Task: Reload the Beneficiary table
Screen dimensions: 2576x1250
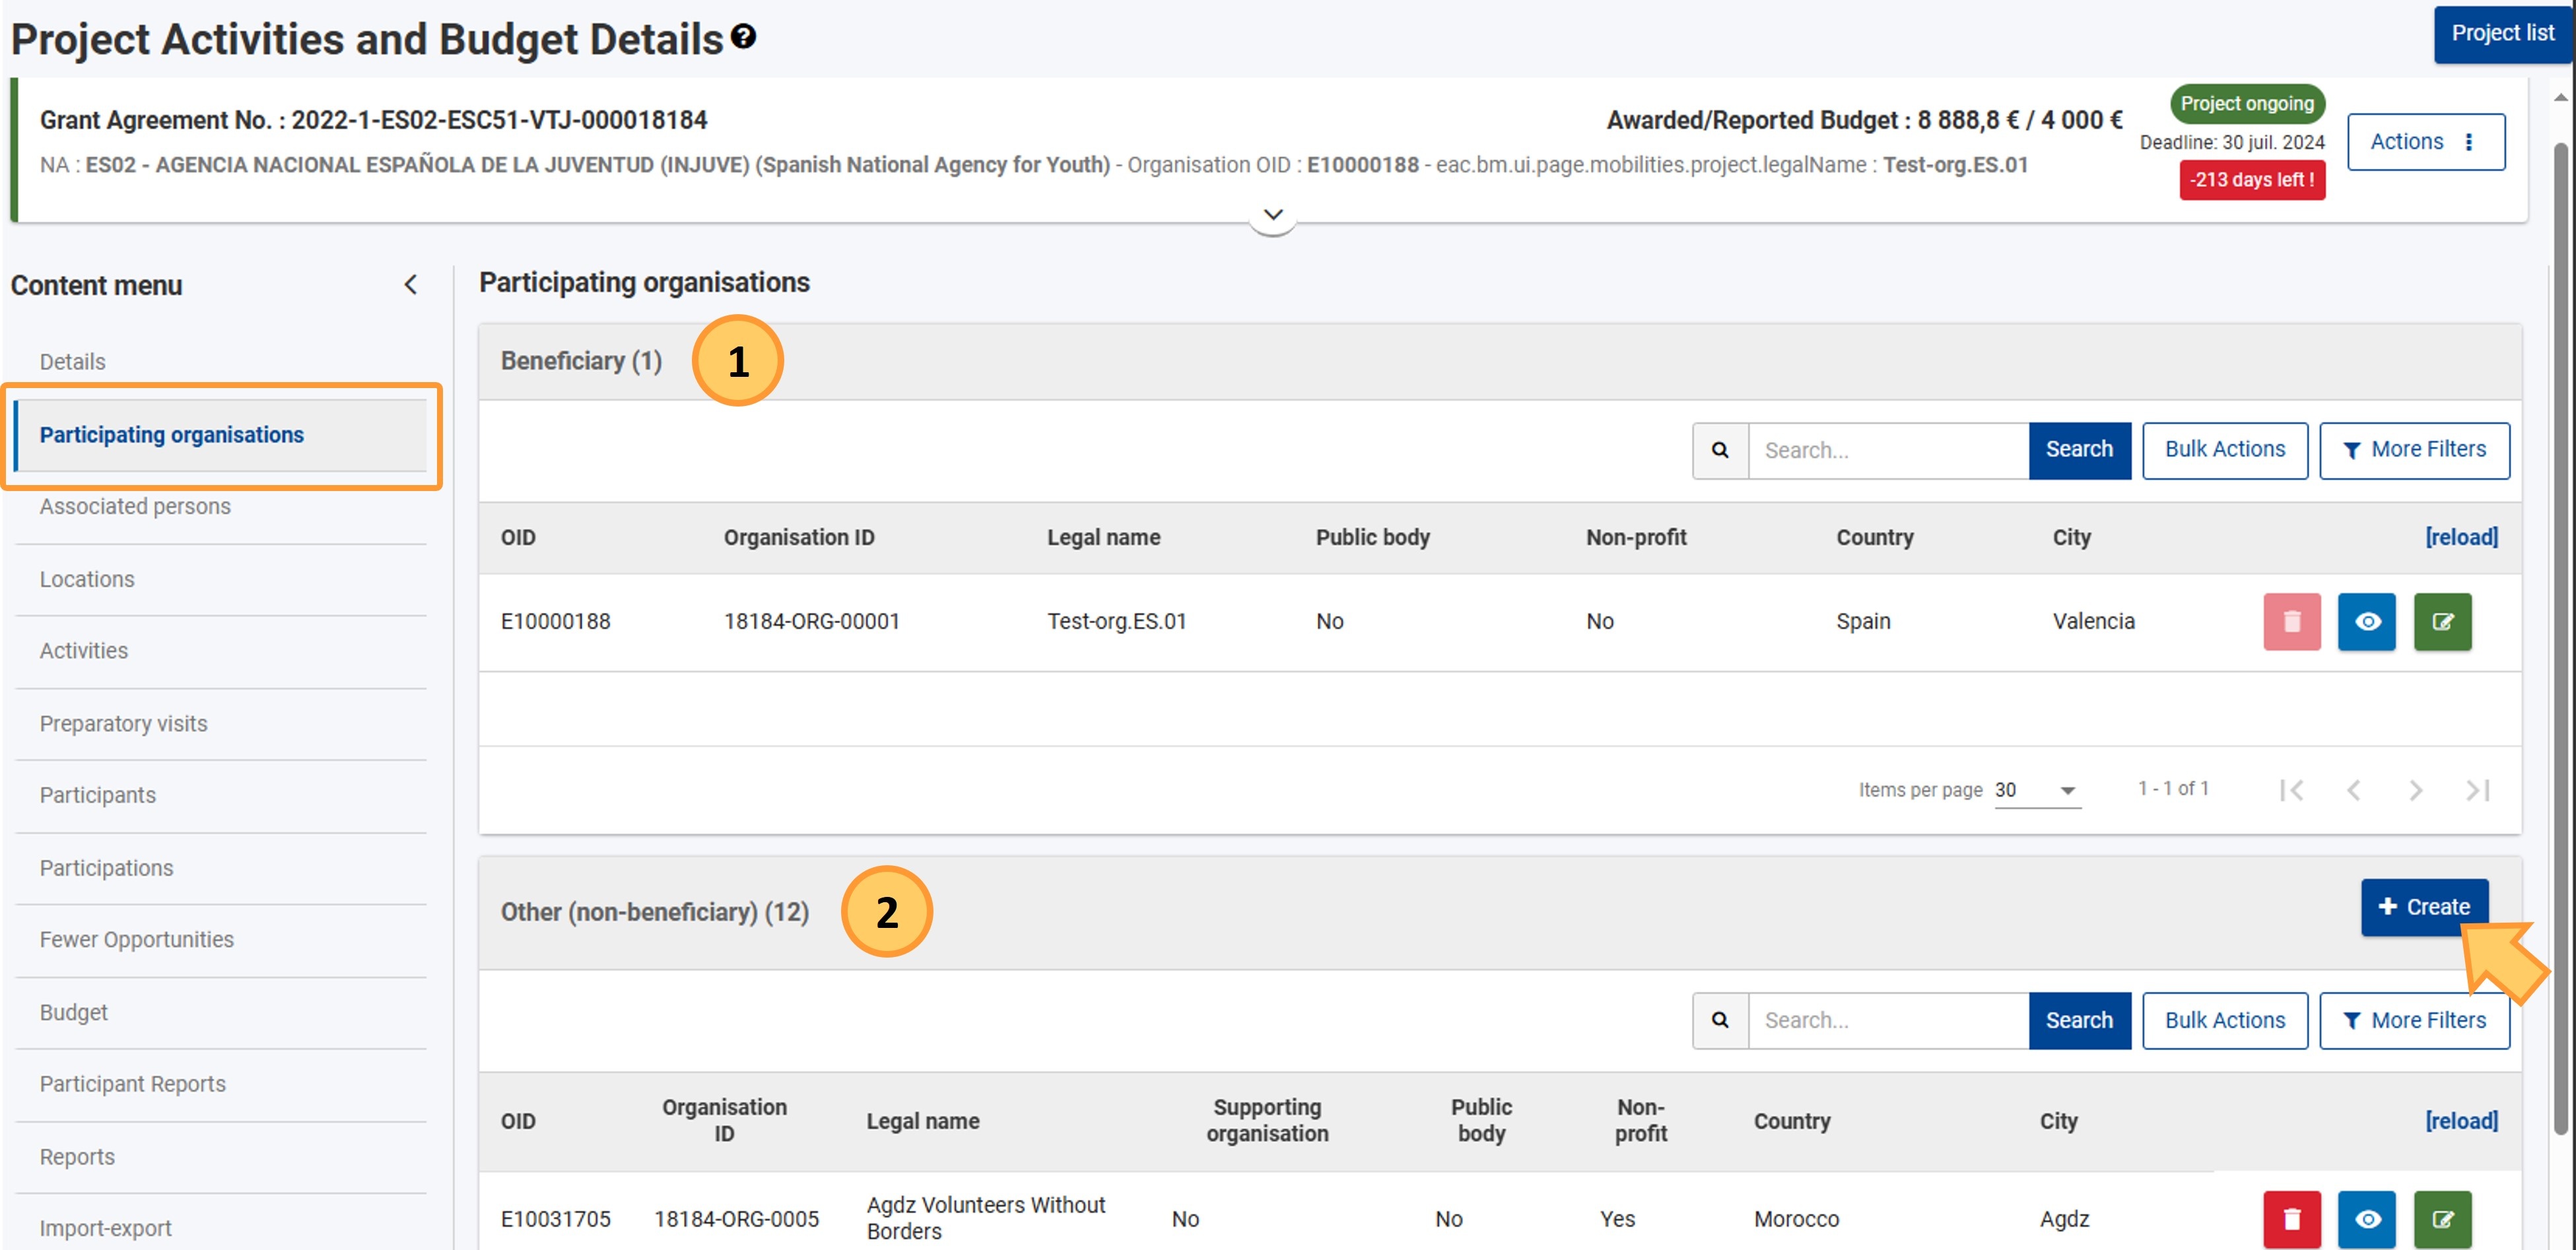Action: pos(2461,537)
